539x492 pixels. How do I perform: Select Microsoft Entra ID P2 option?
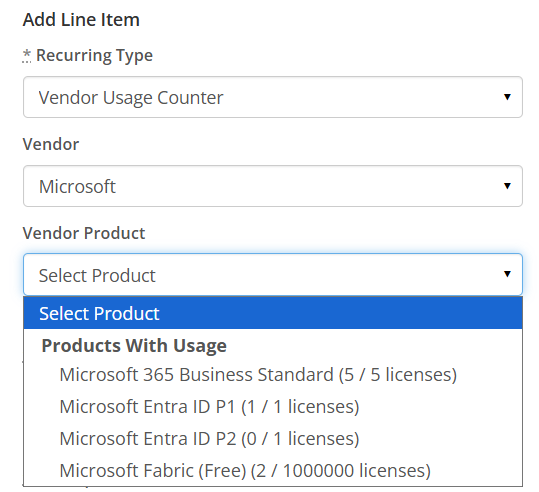point(273,438)
